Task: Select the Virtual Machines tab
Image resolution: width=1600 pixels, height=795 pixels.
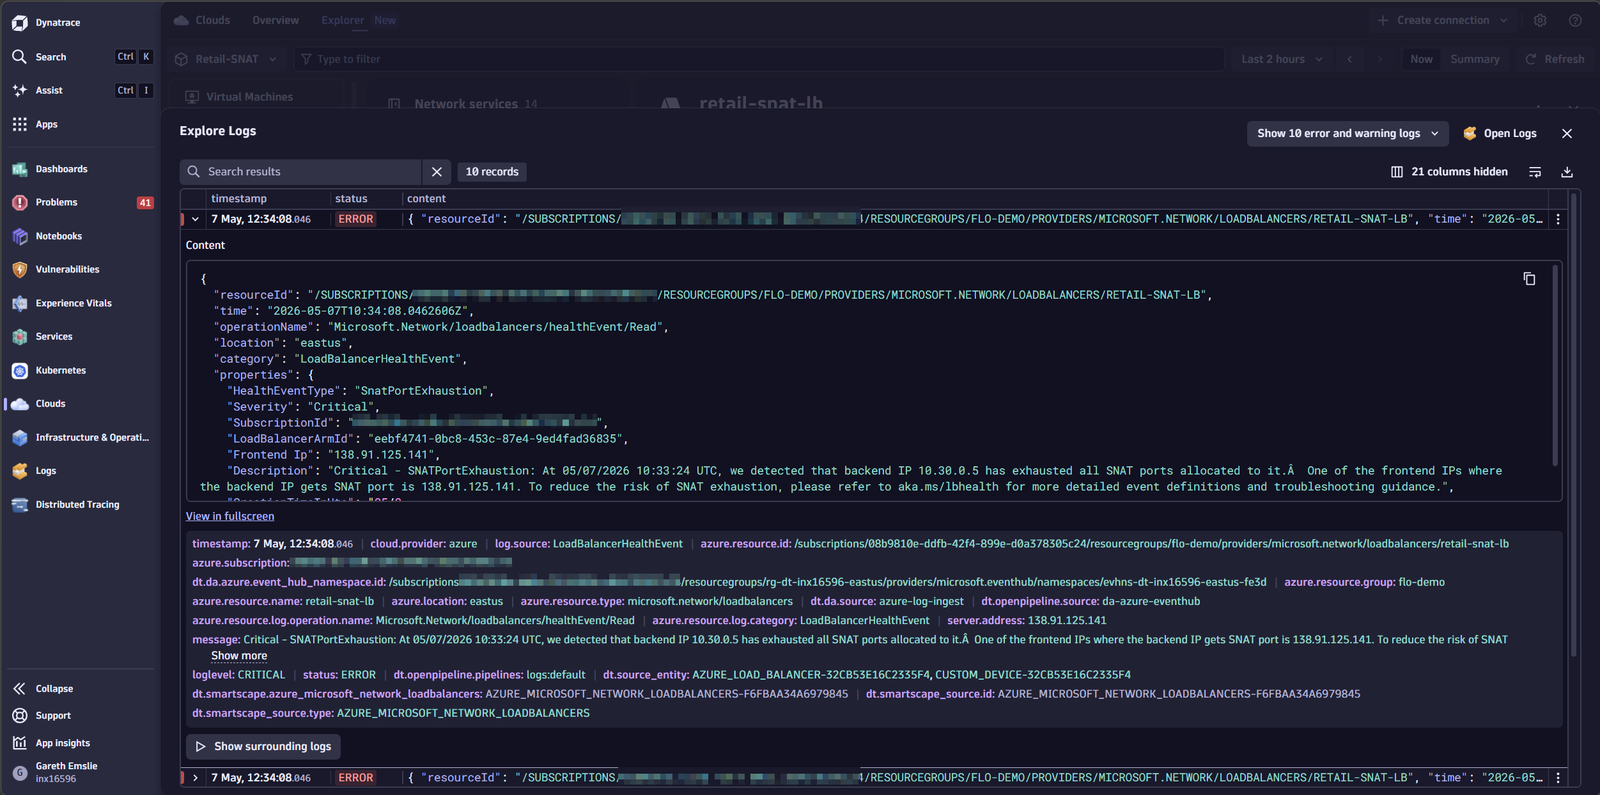Action: tap(240, 97)
